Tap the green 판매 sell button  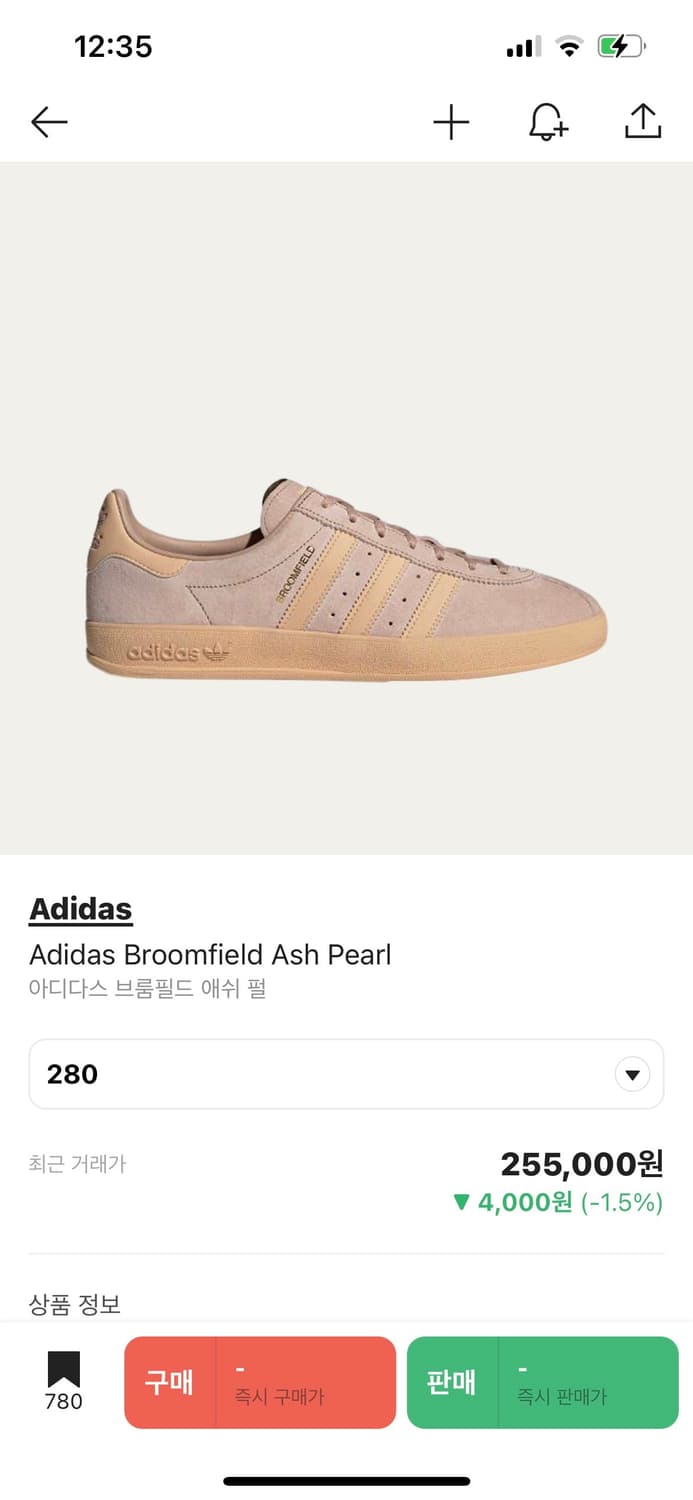(x=542, y=1382)
